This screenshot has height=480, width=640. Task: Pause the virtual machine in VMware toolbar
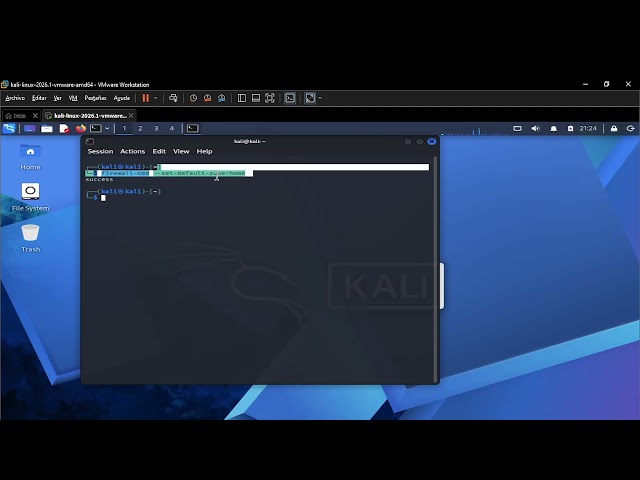(146, 98)
